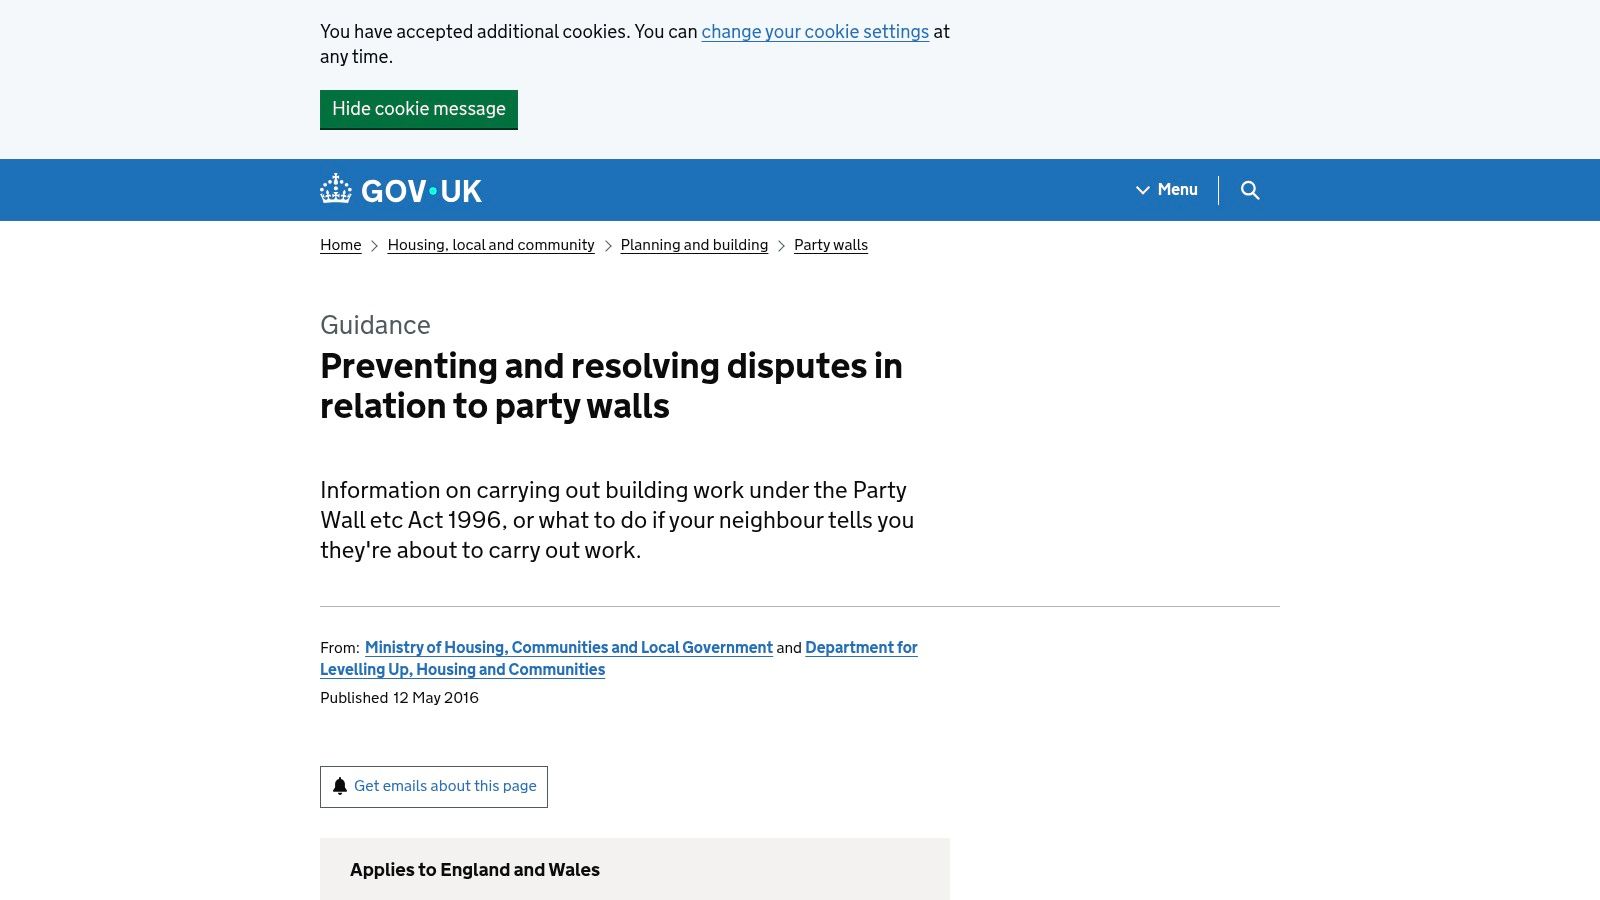
Task: Open Ministry of Housing, Communities and Local Government link
Action: (x=569, y=648)
